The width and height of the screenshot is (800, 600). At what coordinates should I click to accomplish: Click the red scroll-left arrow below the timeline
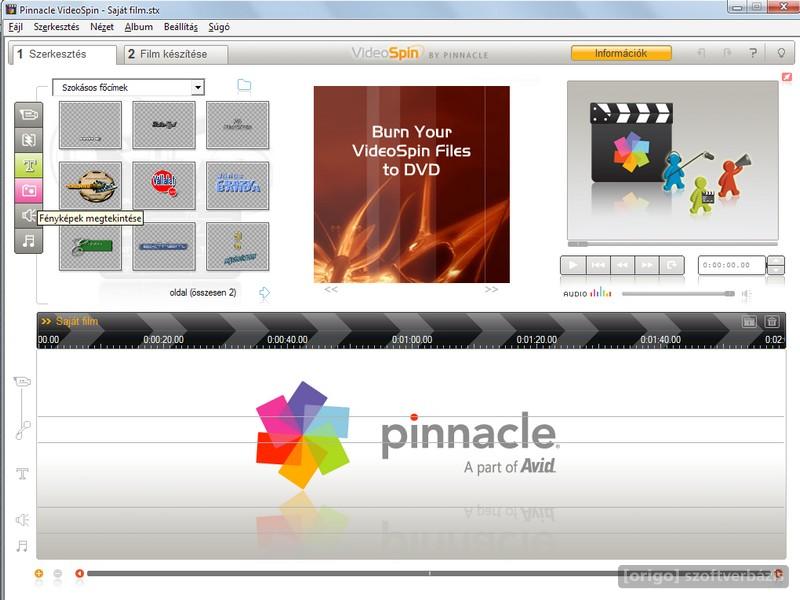(80, 573)
